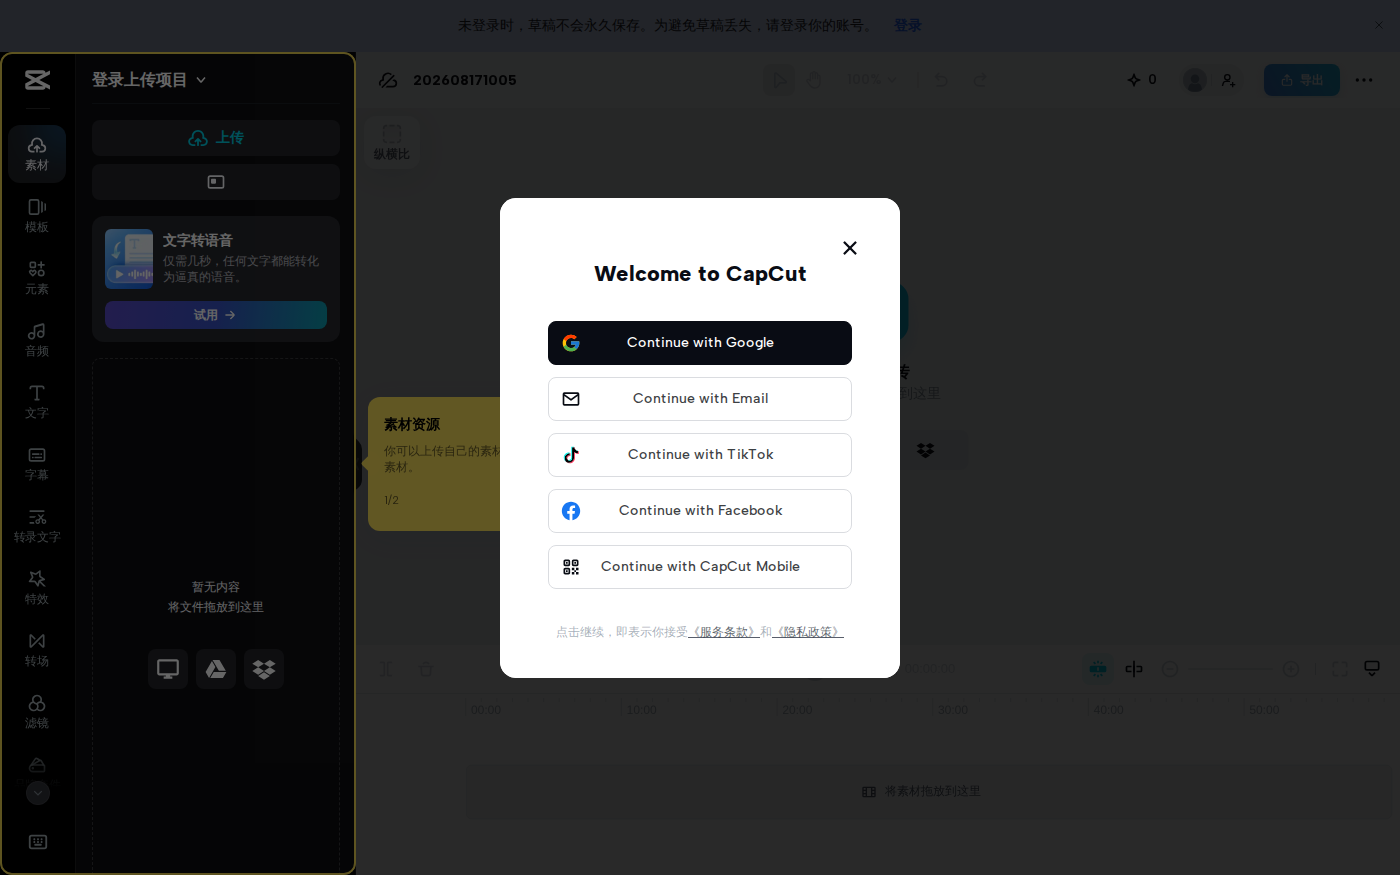Open the 100% zoom dropdown

(x=872, y=80)
